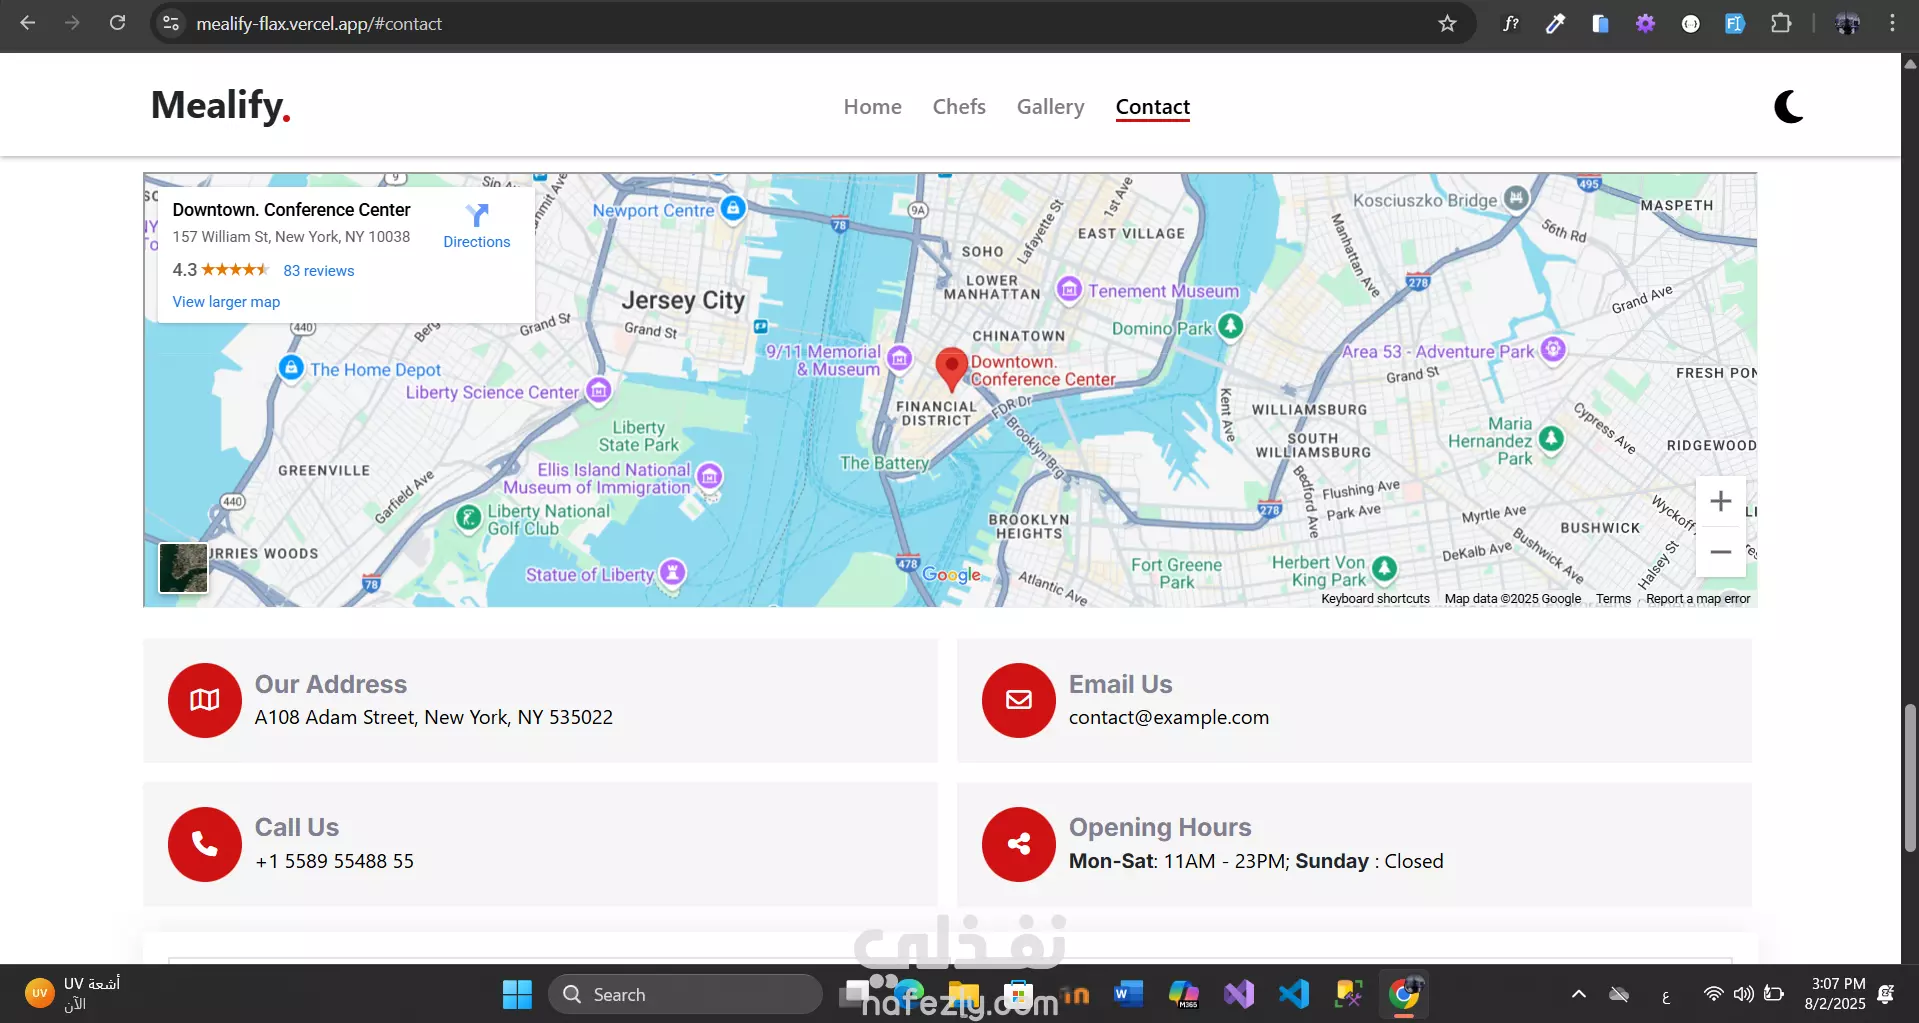The height and width of the screenshot is (1023, 1919).
Task: Click the taskbar Search box
Action: pyautogui.click(x=685, y=994)
